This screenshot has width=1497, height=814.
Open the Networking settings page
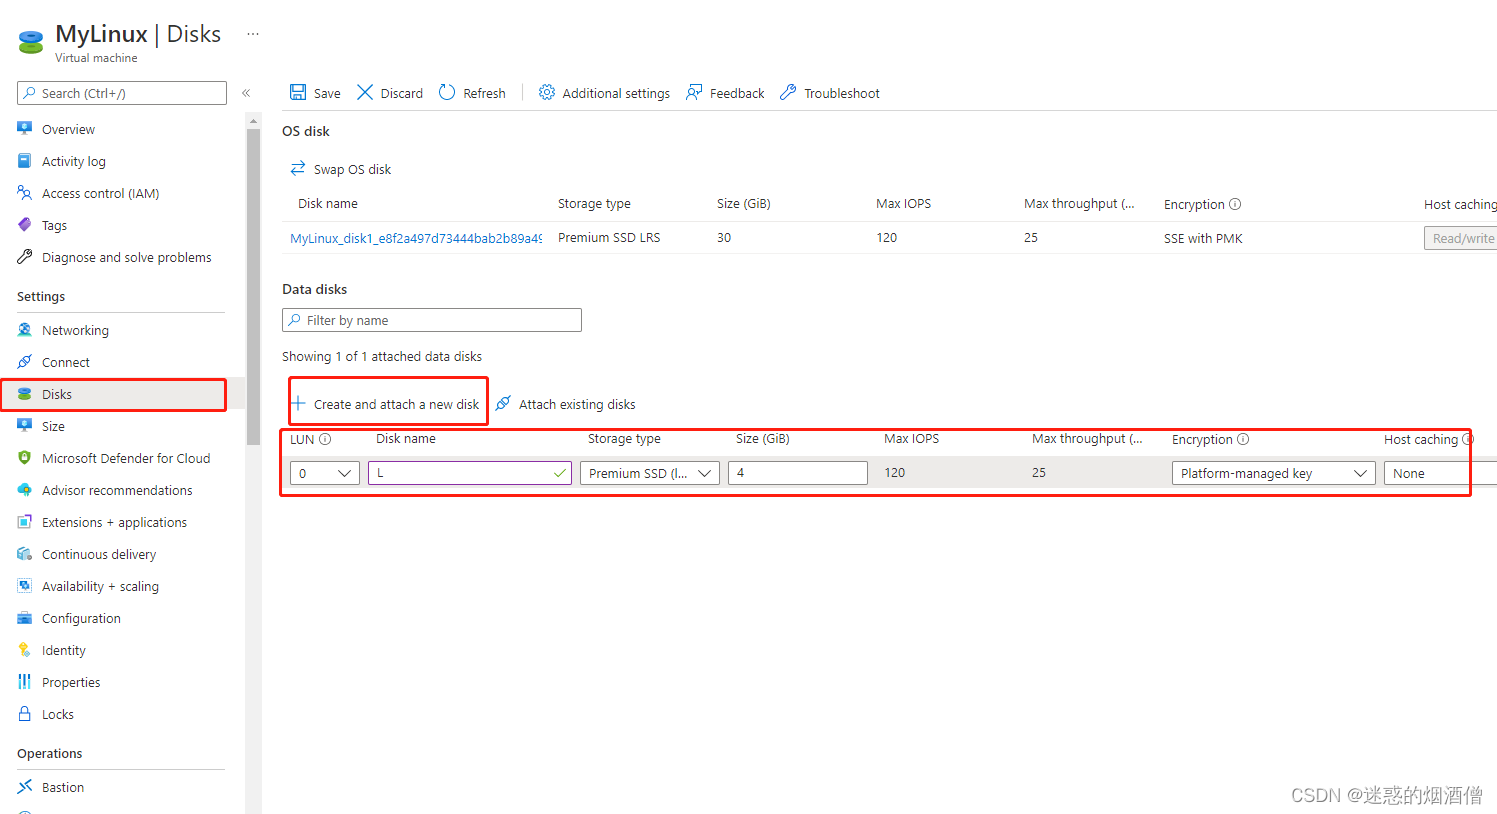pos(75,329)
